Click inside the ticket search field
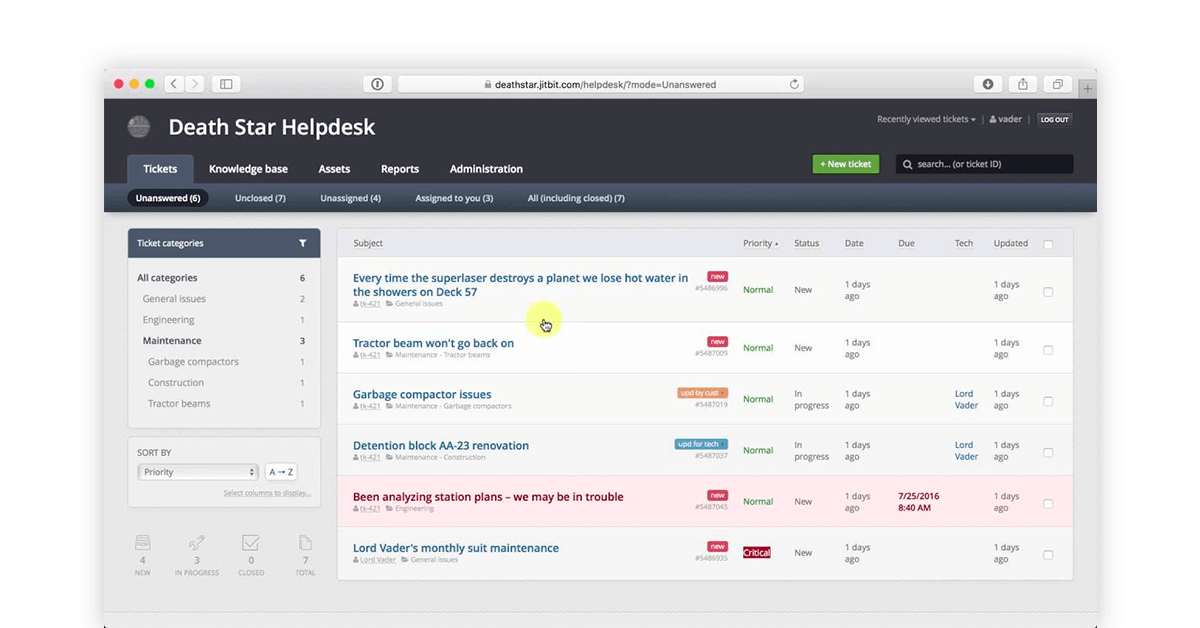The height and width of the screenshot is (628, 1200). pos(985,163)
